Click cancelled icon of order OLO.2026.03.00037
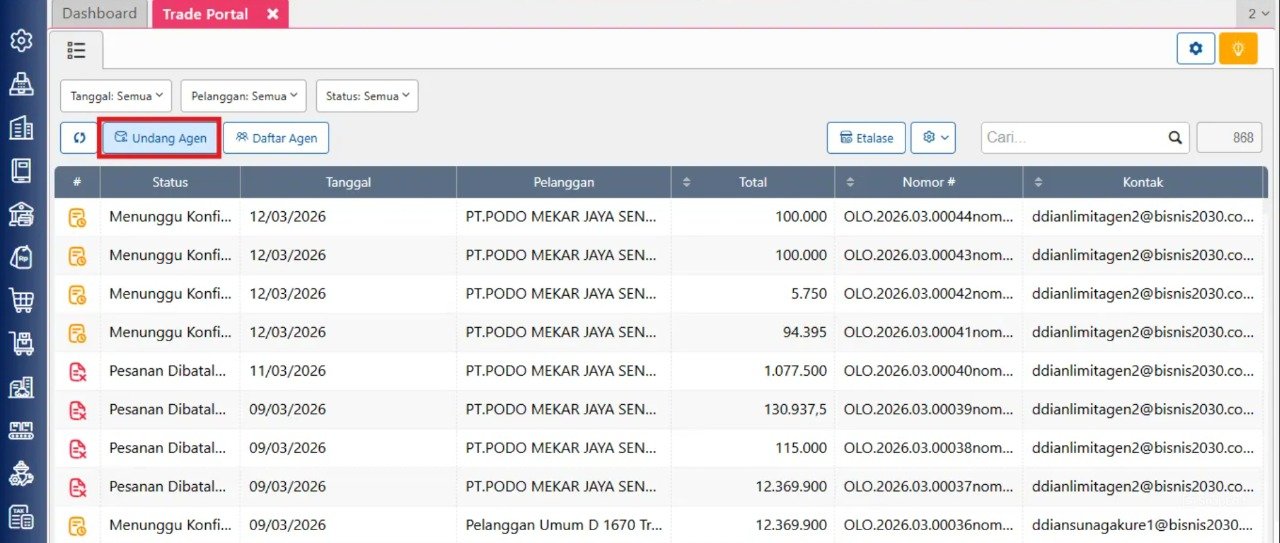The height and width of the screenshot is (543, 1280). [77, 487]
